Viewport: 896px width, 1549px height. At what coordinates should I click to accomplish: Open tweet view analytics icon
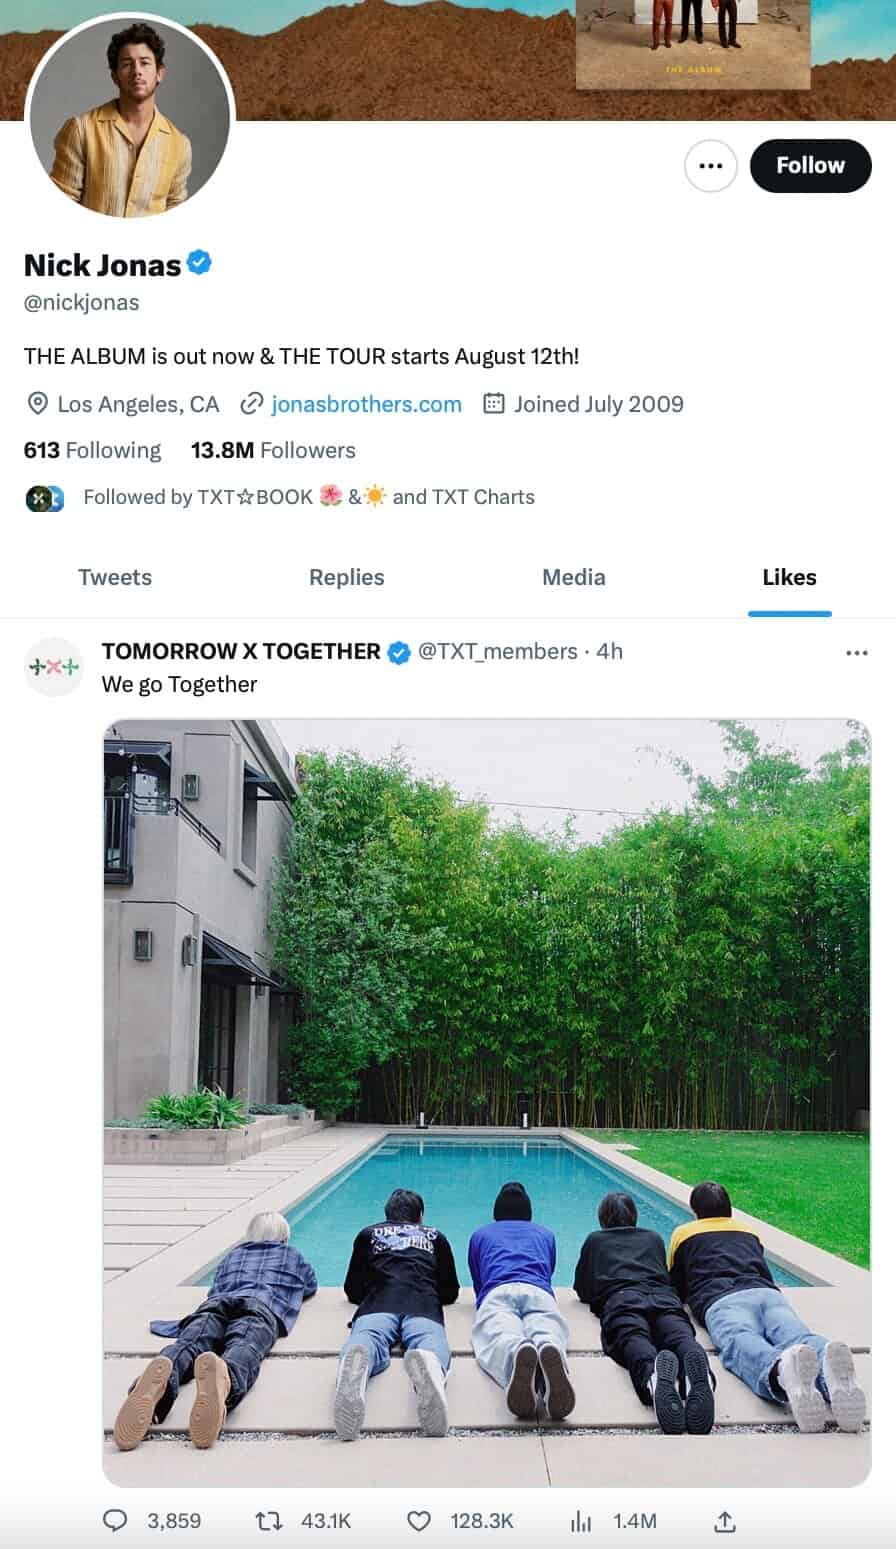click(581, 1521)
